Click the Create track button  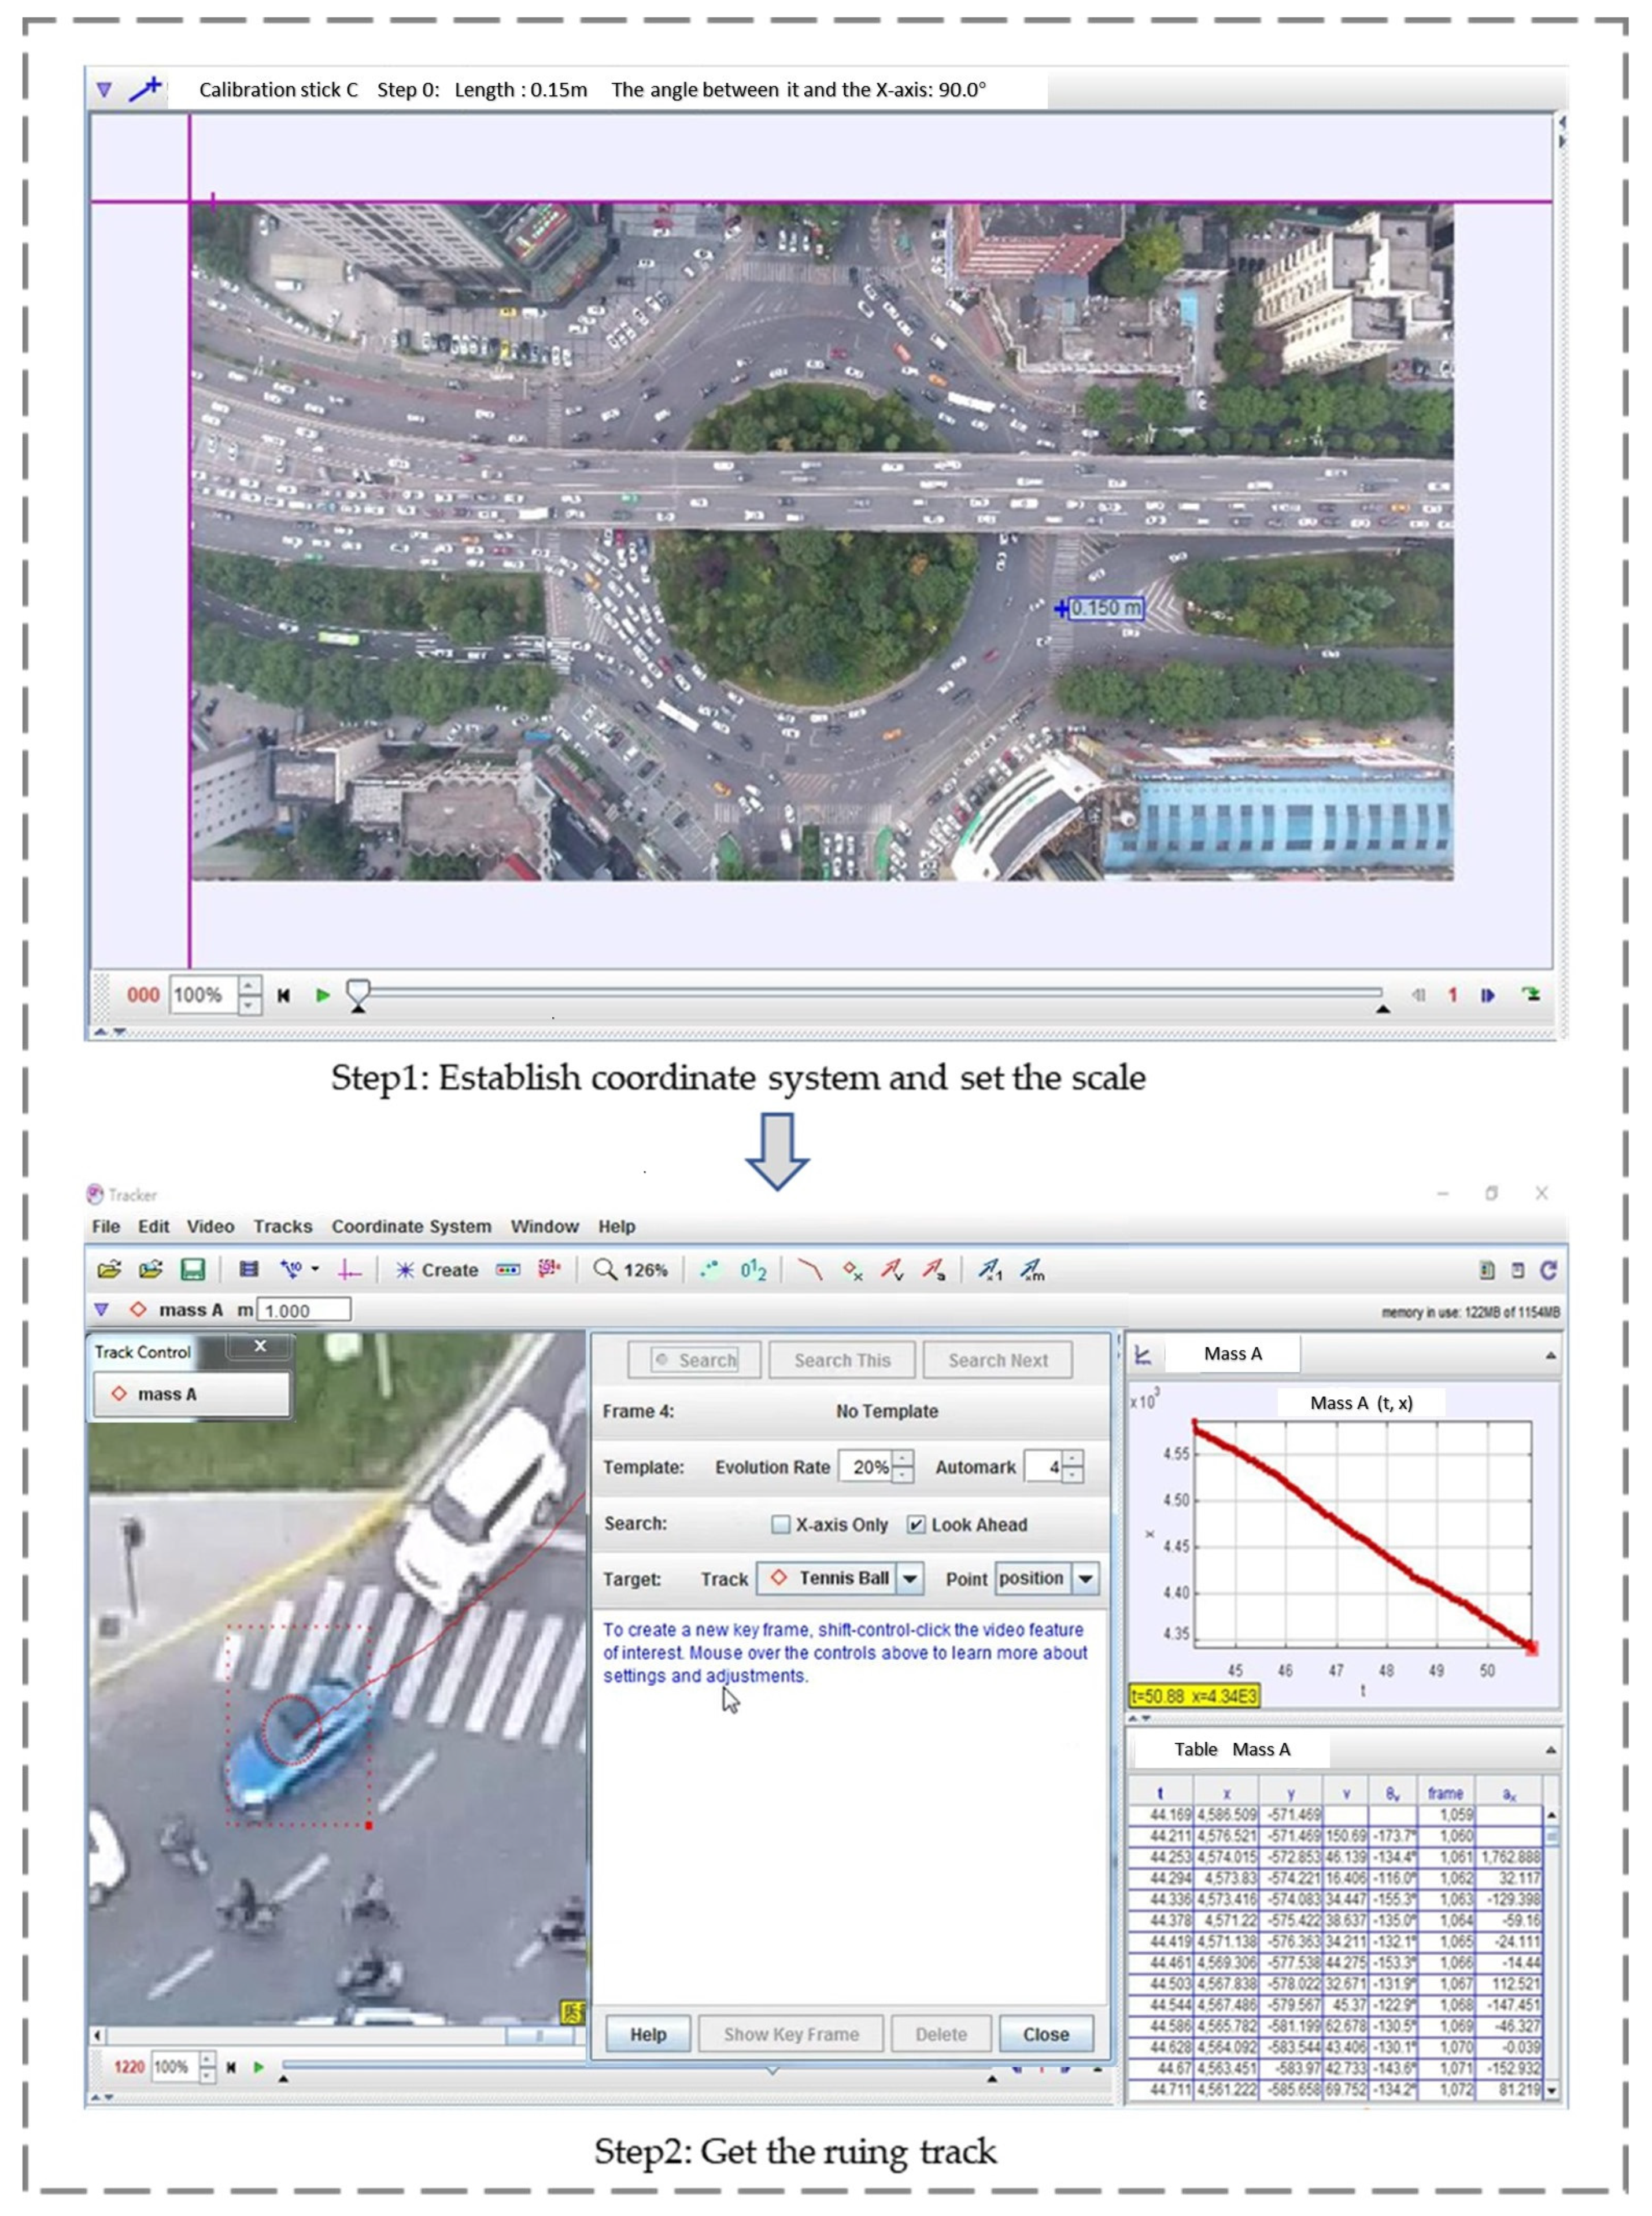437,1270
